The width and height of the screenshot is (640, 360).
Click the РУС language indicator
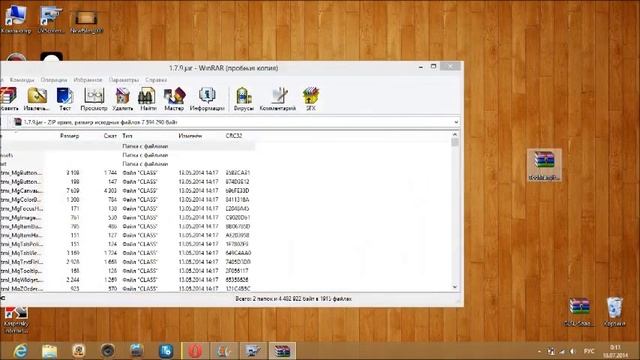click(589, 351)
